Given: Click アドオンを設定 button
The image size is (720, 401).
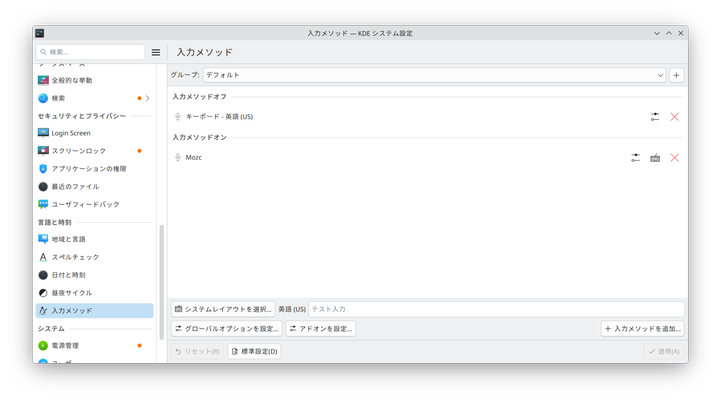Looking at the screenshot, I should (x=320, y=328).
